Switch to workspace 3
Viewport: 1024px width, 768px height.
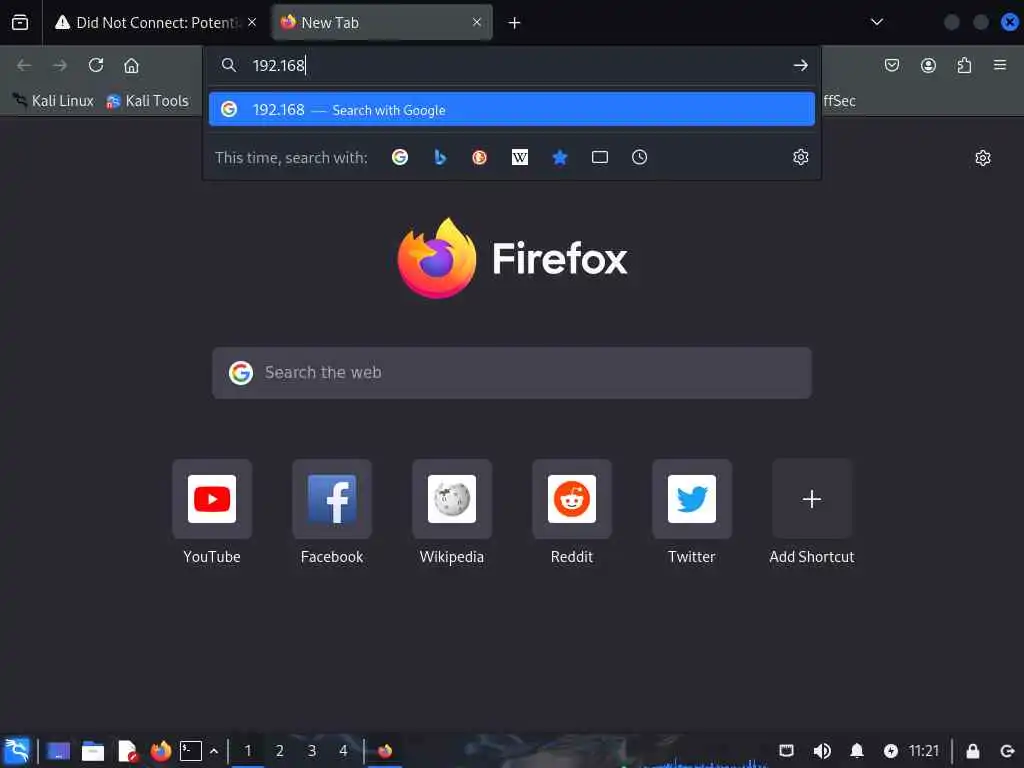coord(312,751)
